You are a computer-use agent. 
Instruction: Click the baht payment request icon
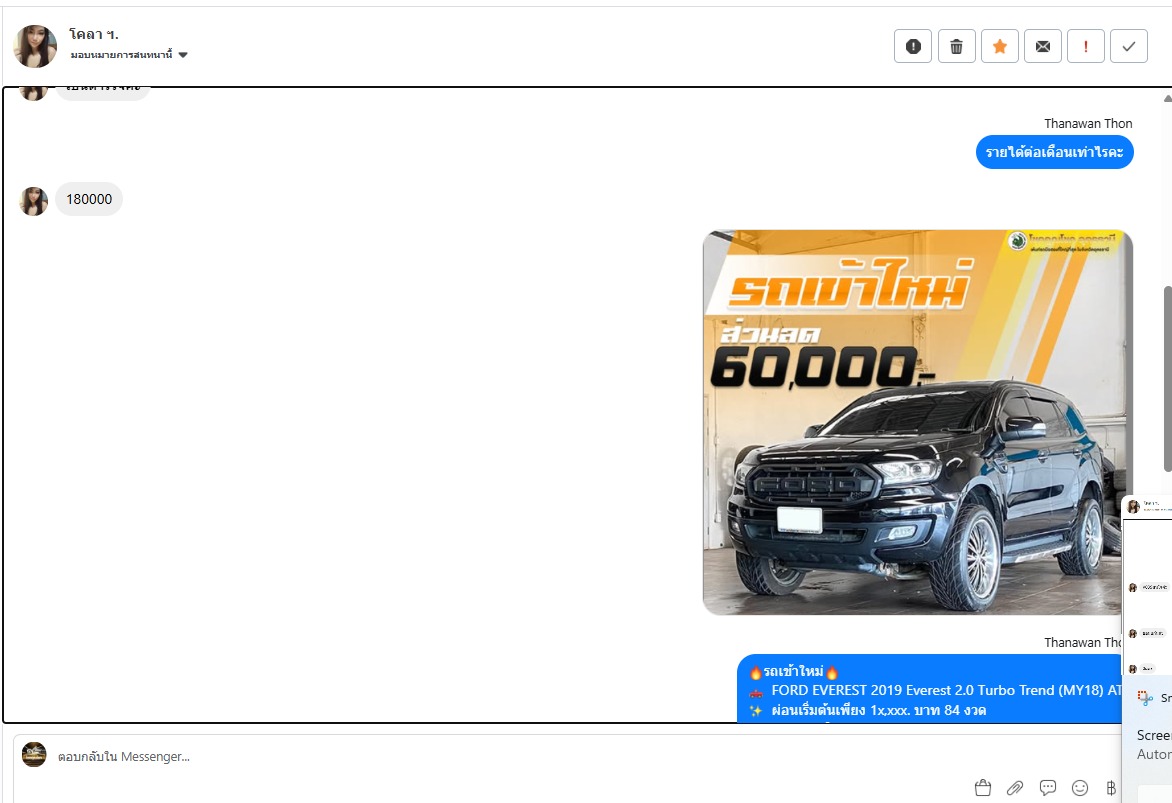[1111, 787]
